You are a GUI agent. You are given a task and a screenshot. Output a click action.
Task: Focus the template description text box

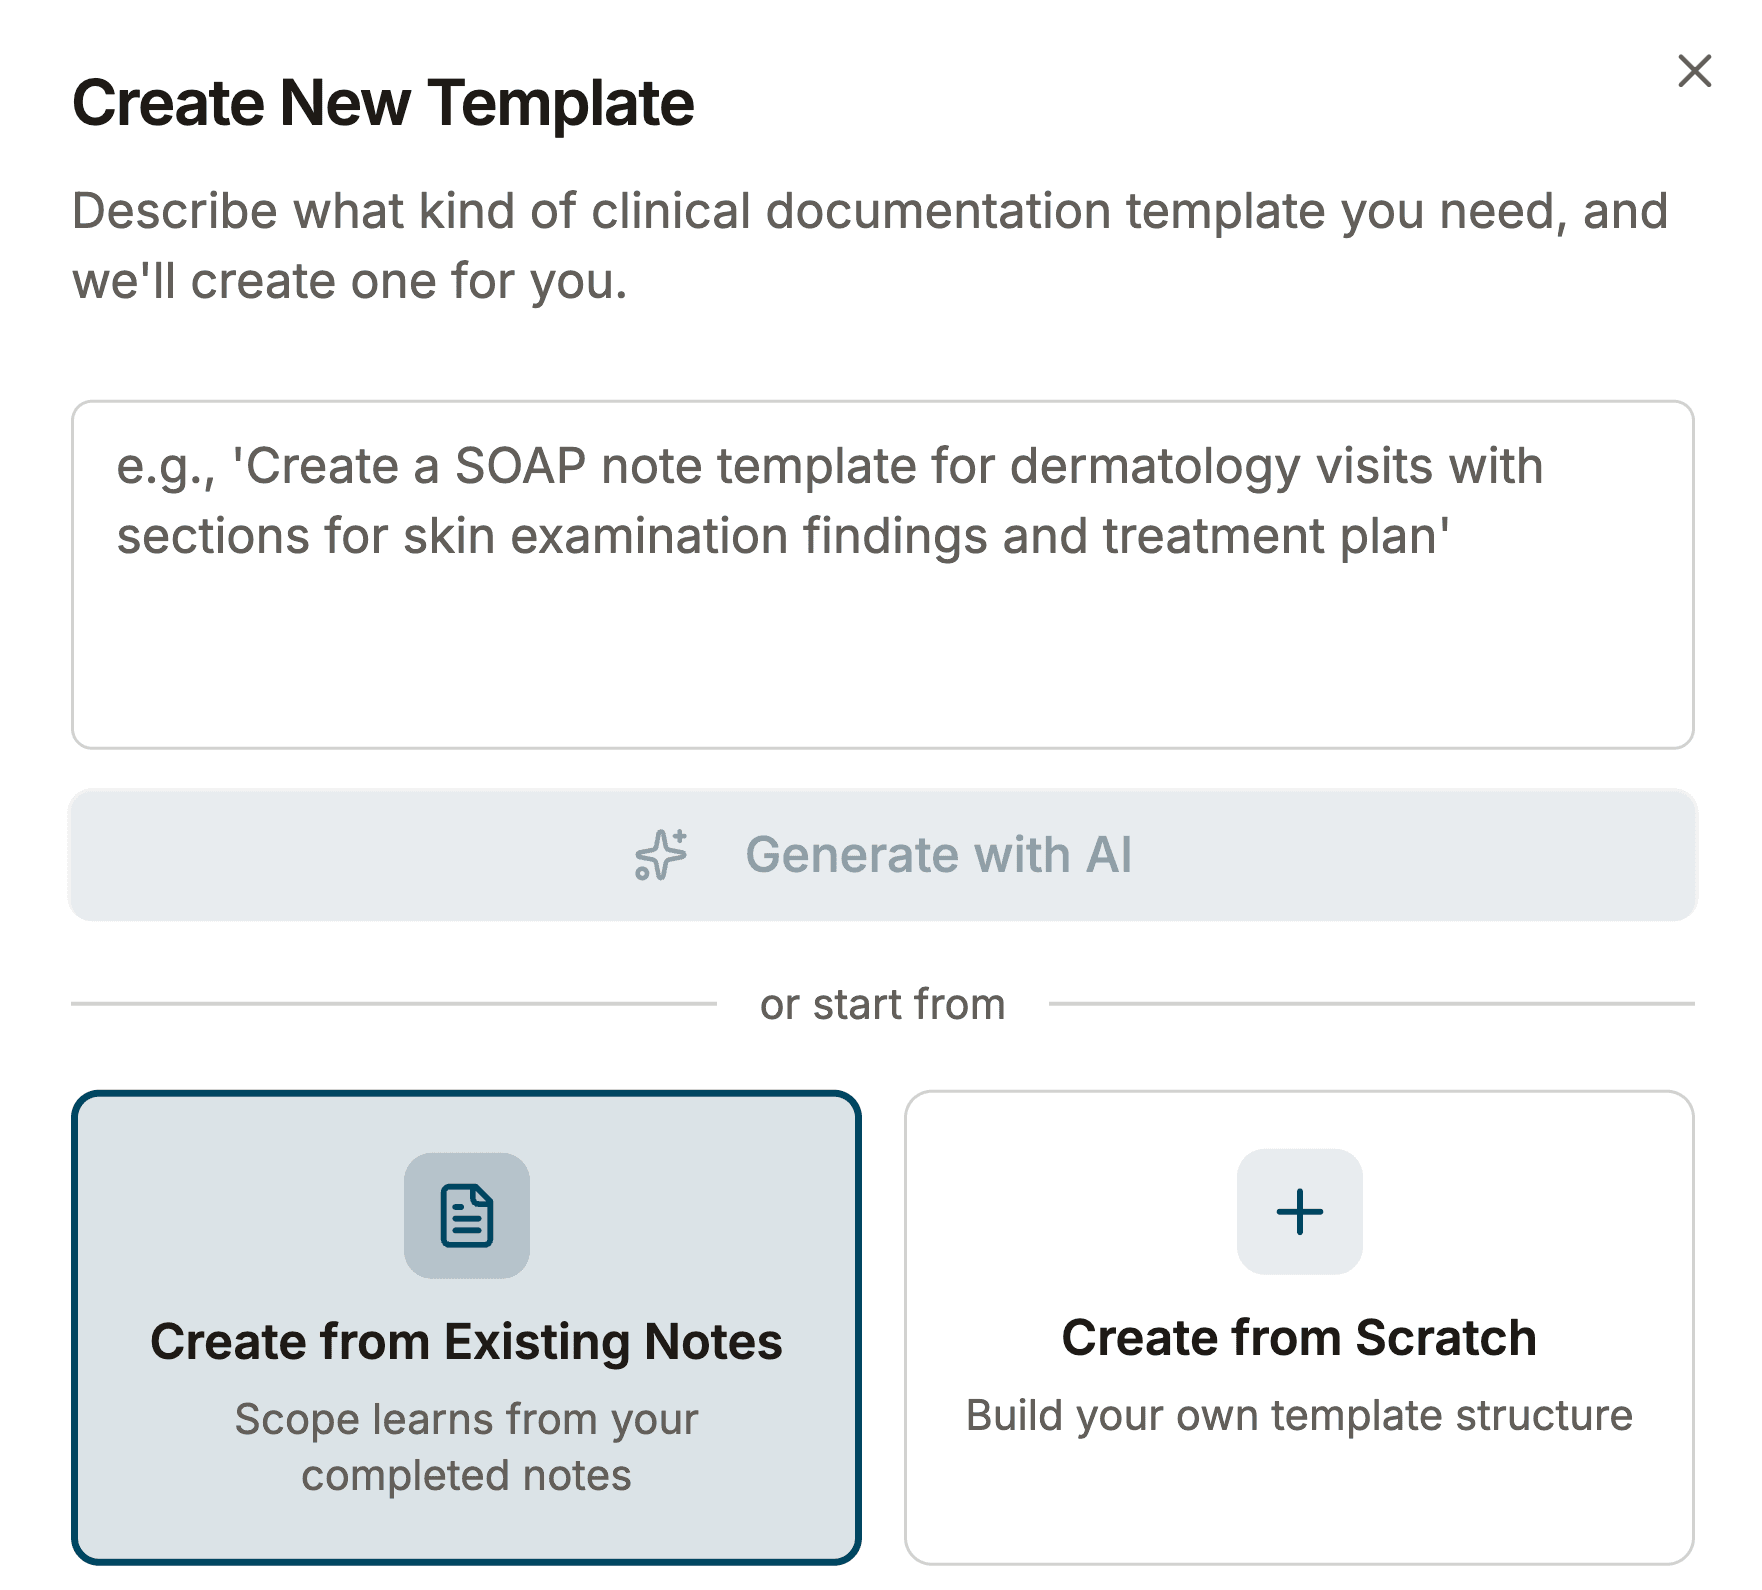[x=882, y=574]
